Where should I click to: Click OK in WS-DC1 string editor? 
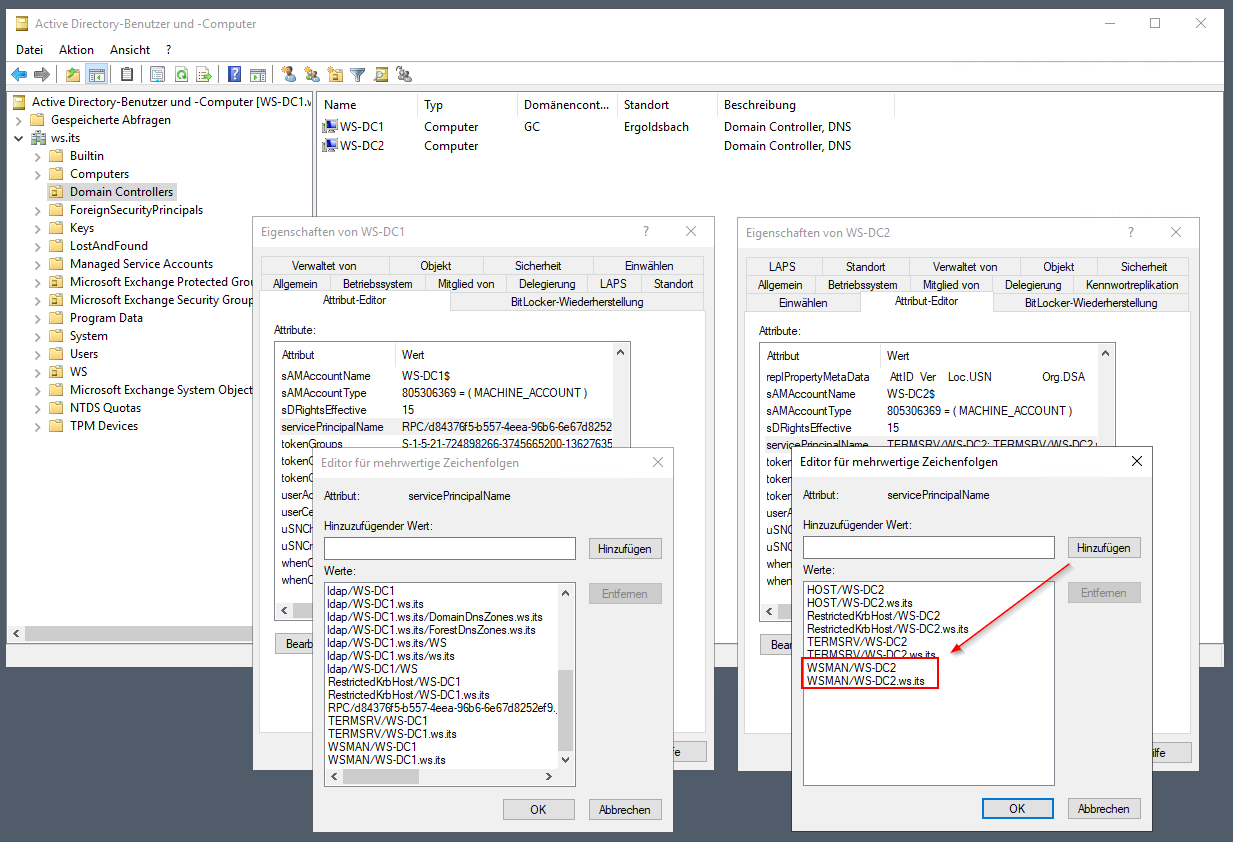tap(539, 810)
